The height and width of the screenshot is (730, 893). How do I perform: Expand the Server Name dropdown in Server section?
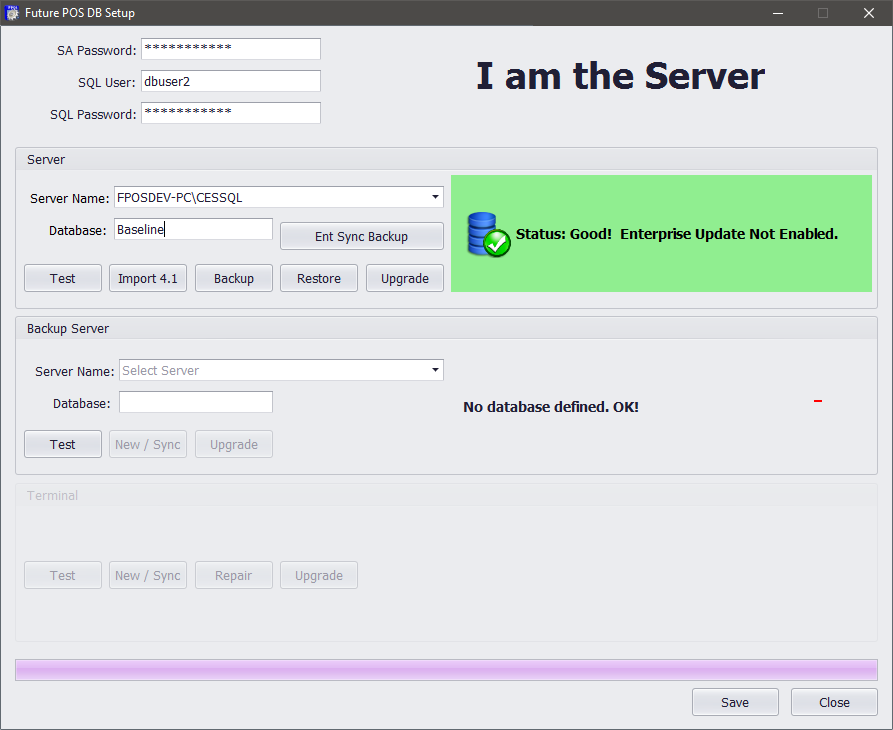pyautogui.click(x=435, y=197)
